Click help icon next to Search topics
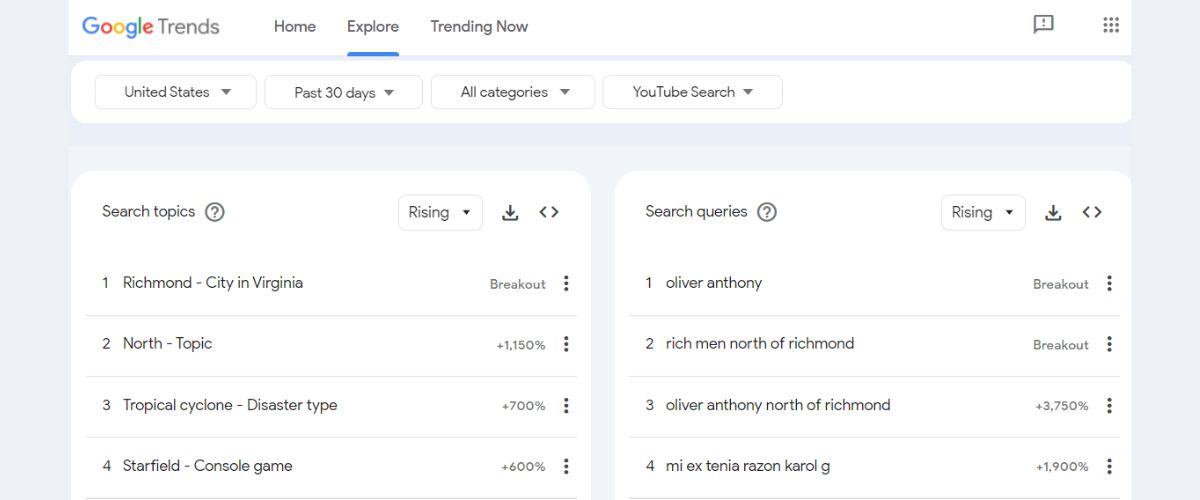 pos(215,212)
